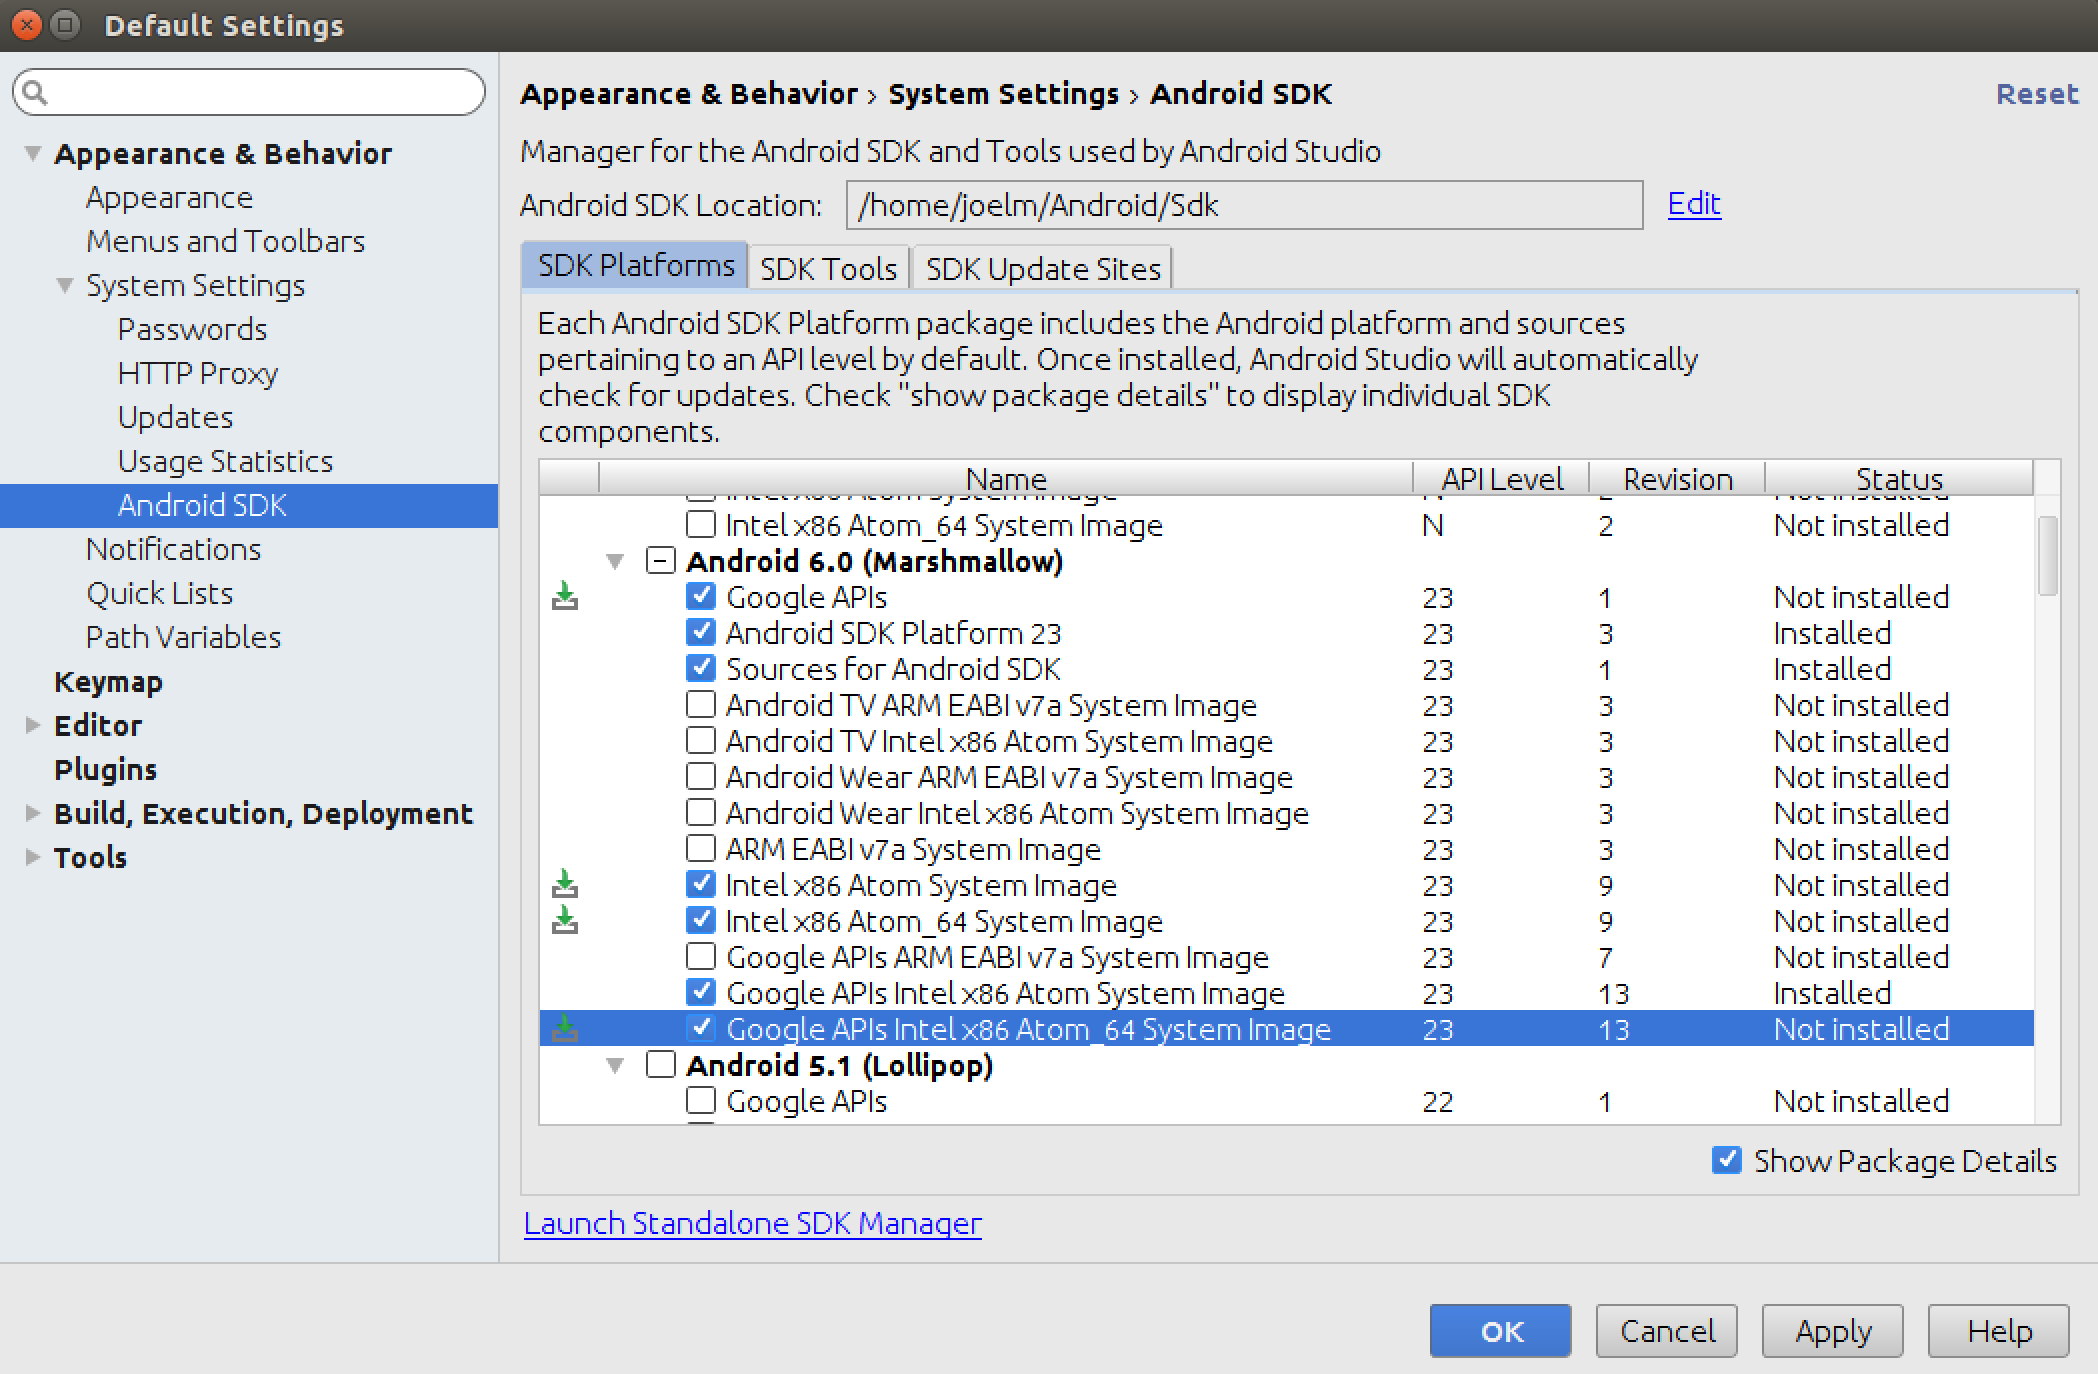The image size is (2098, 1374).
Task: Click Launch Standalone SDK Manager link
Action: 752,1223
